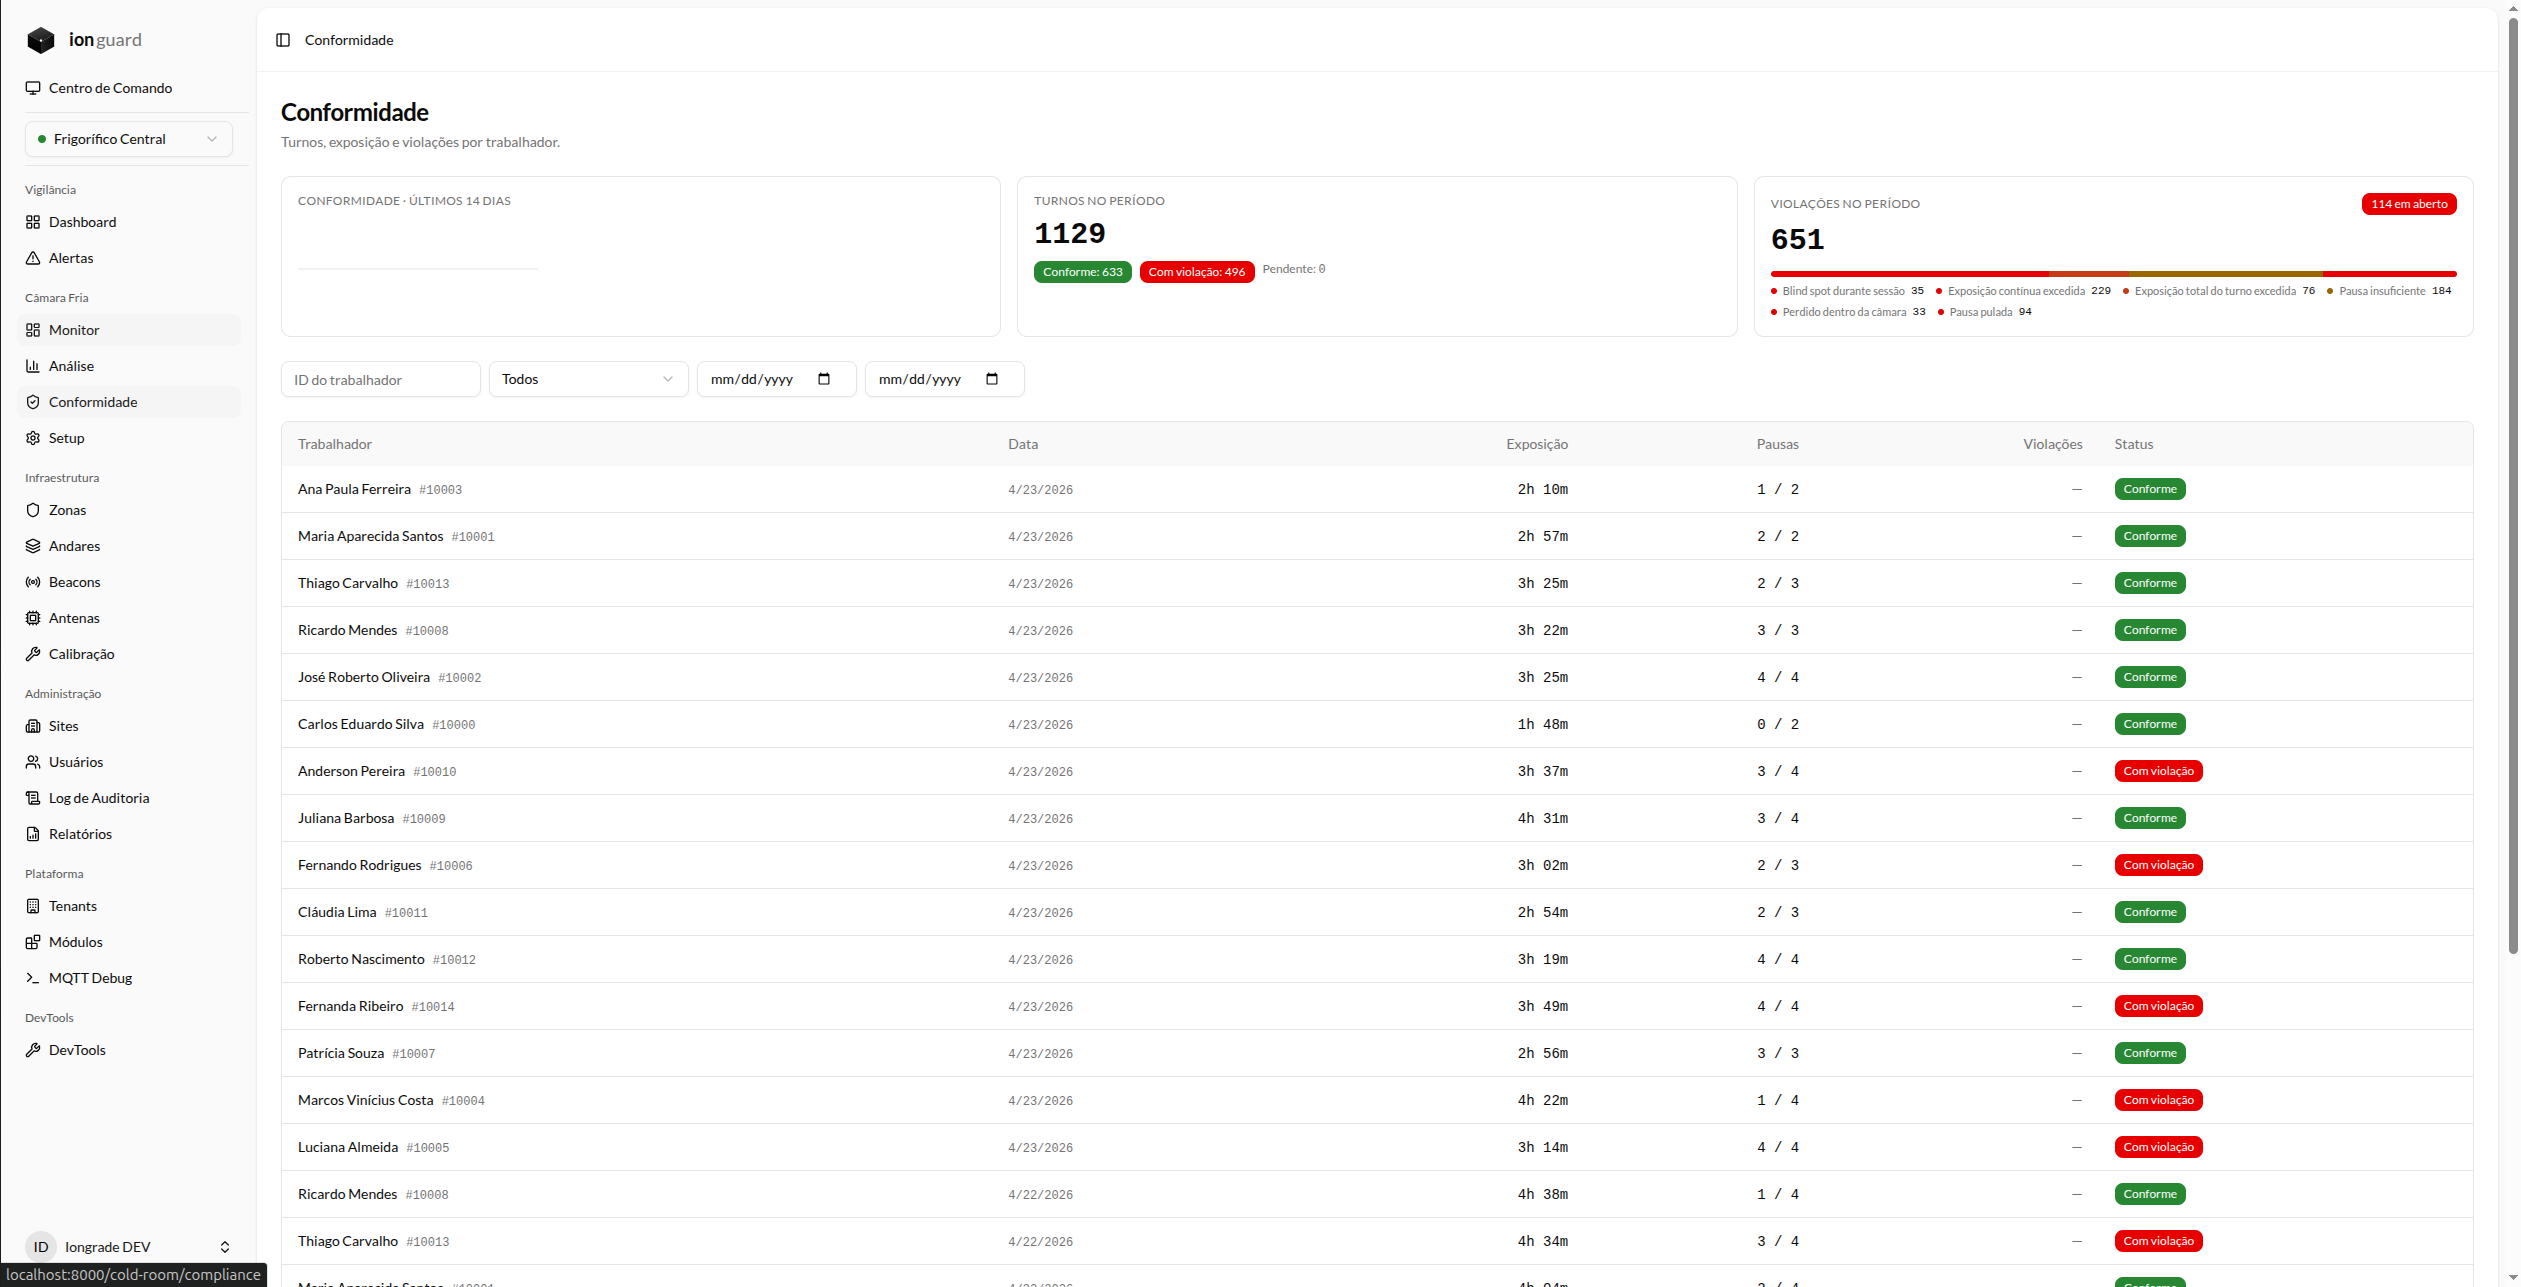
Task: Open first date field calendar picker
Action: [x=824, y=379]
